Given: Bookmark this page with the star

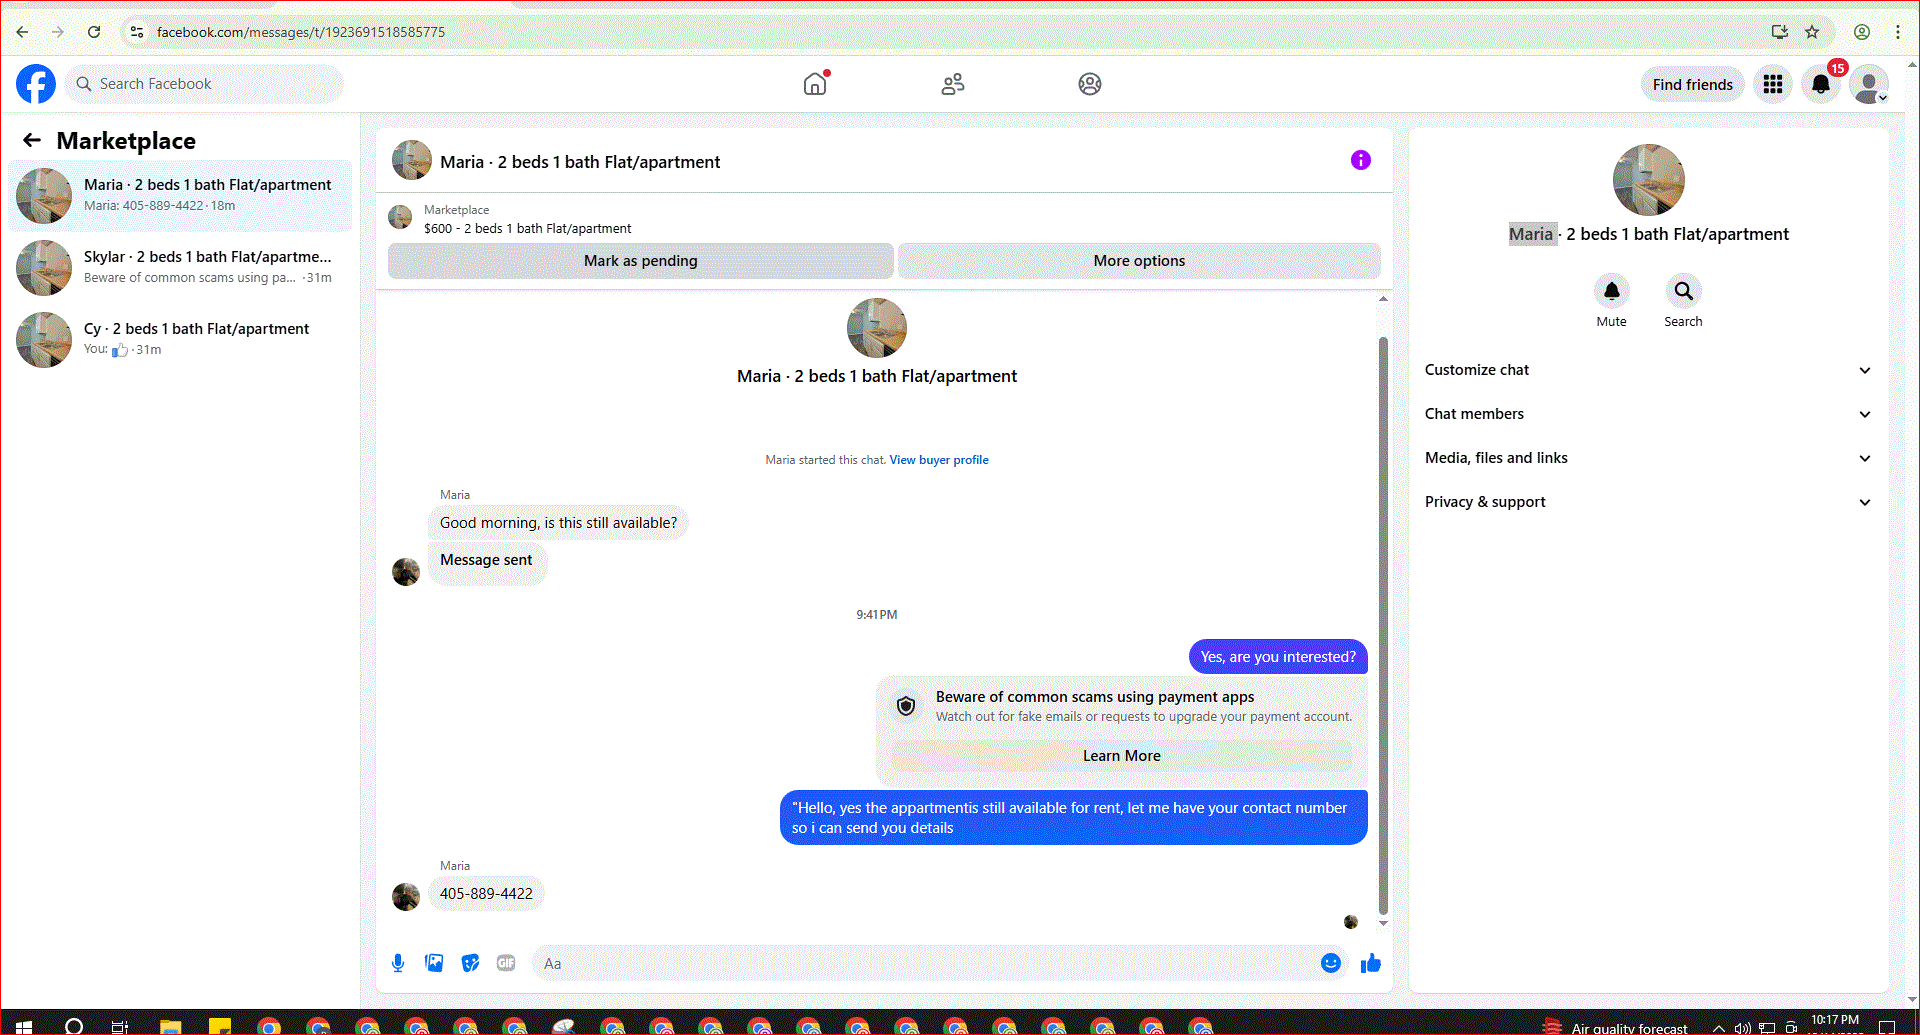Looking at the screenshot, I should pyautogui.click(x=1812, y=32).
